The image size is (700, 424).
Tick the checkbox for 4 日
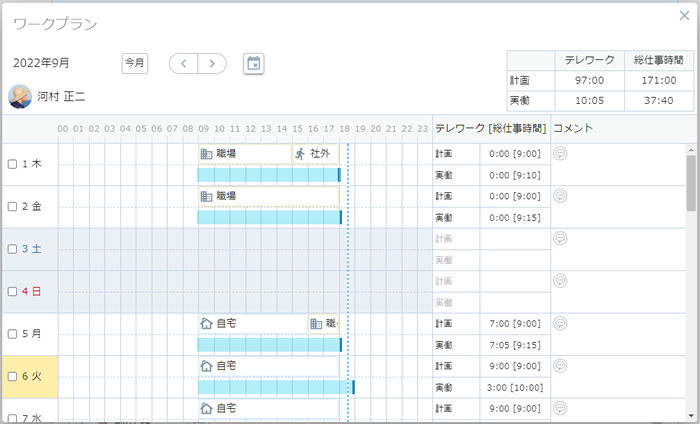(x=12, y=291)
